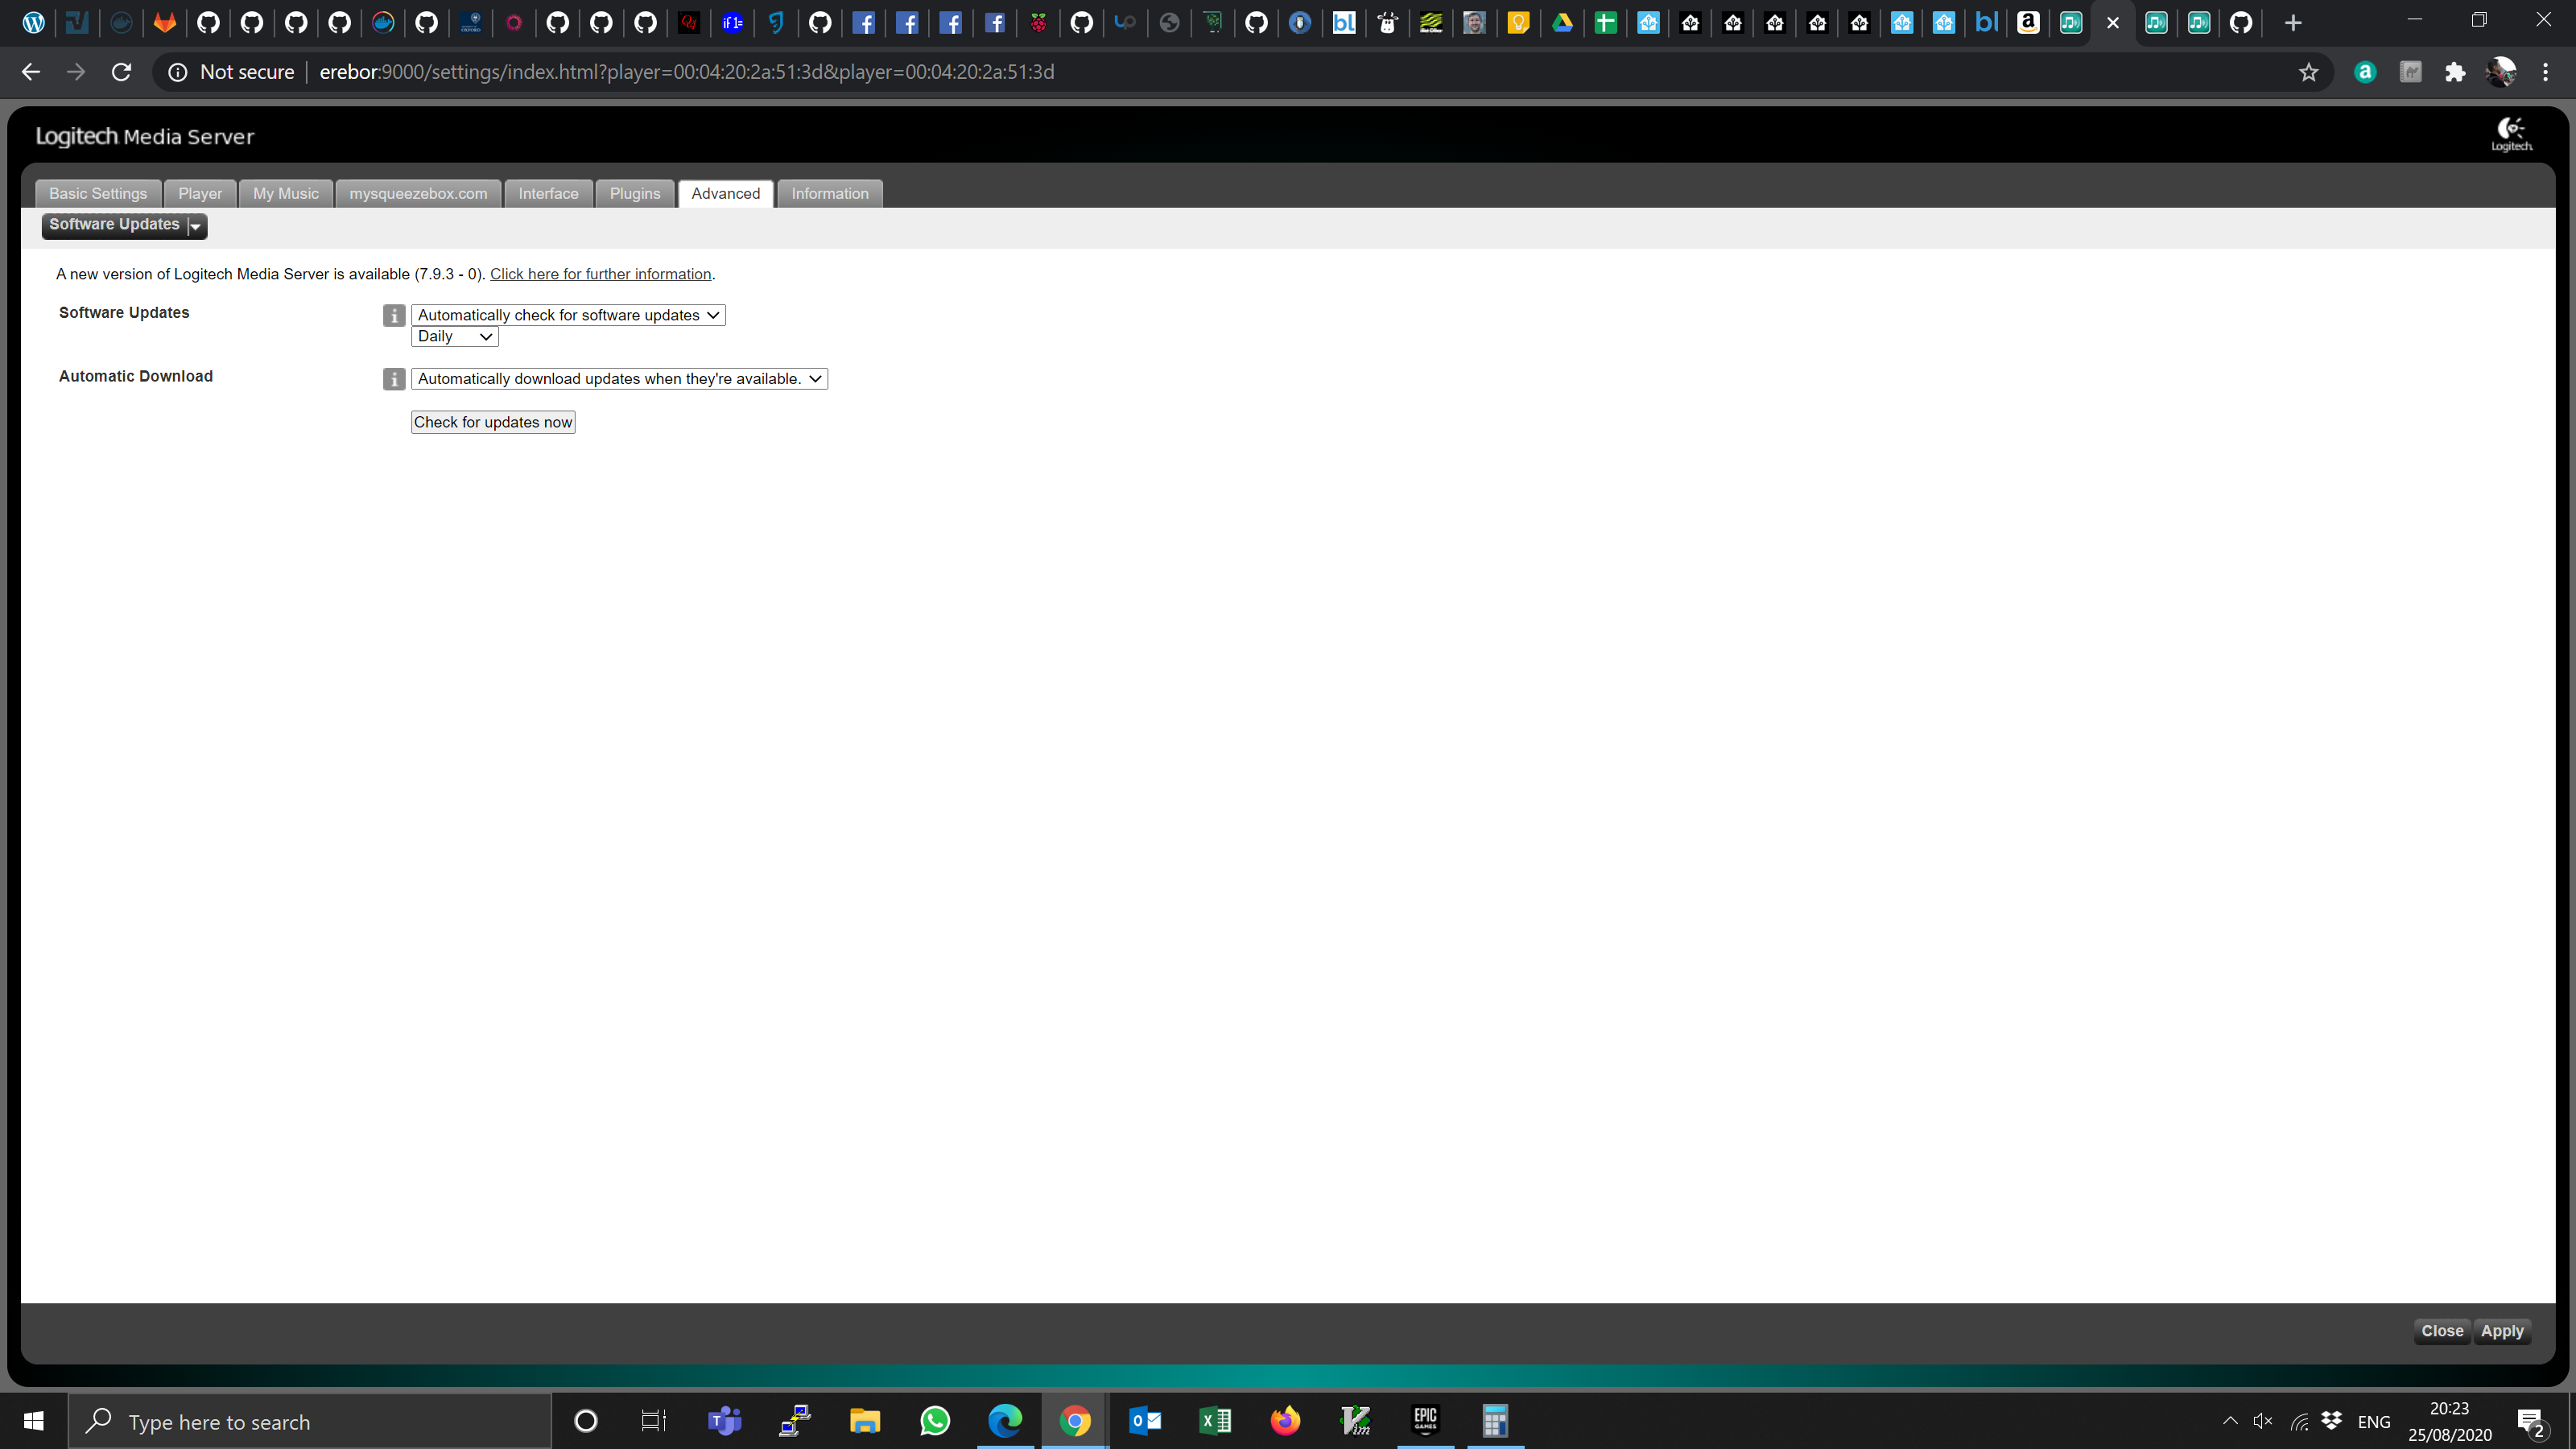Open the Software Updates section dropdown arrow
Screen dimensions: 2576x1449
coord(194,226)
